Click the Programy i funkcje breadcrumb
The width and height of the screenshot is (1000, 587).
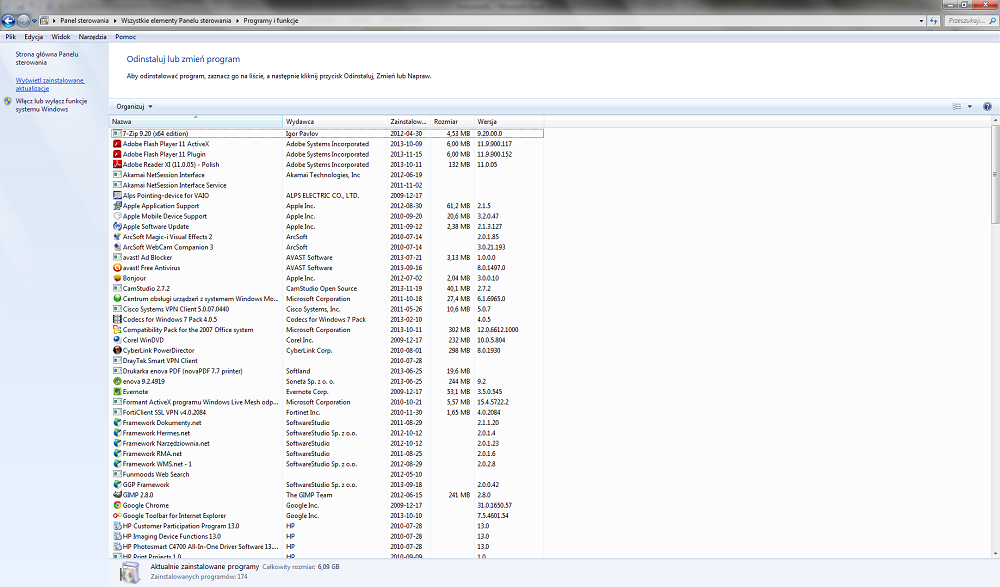tap(270, 20)
